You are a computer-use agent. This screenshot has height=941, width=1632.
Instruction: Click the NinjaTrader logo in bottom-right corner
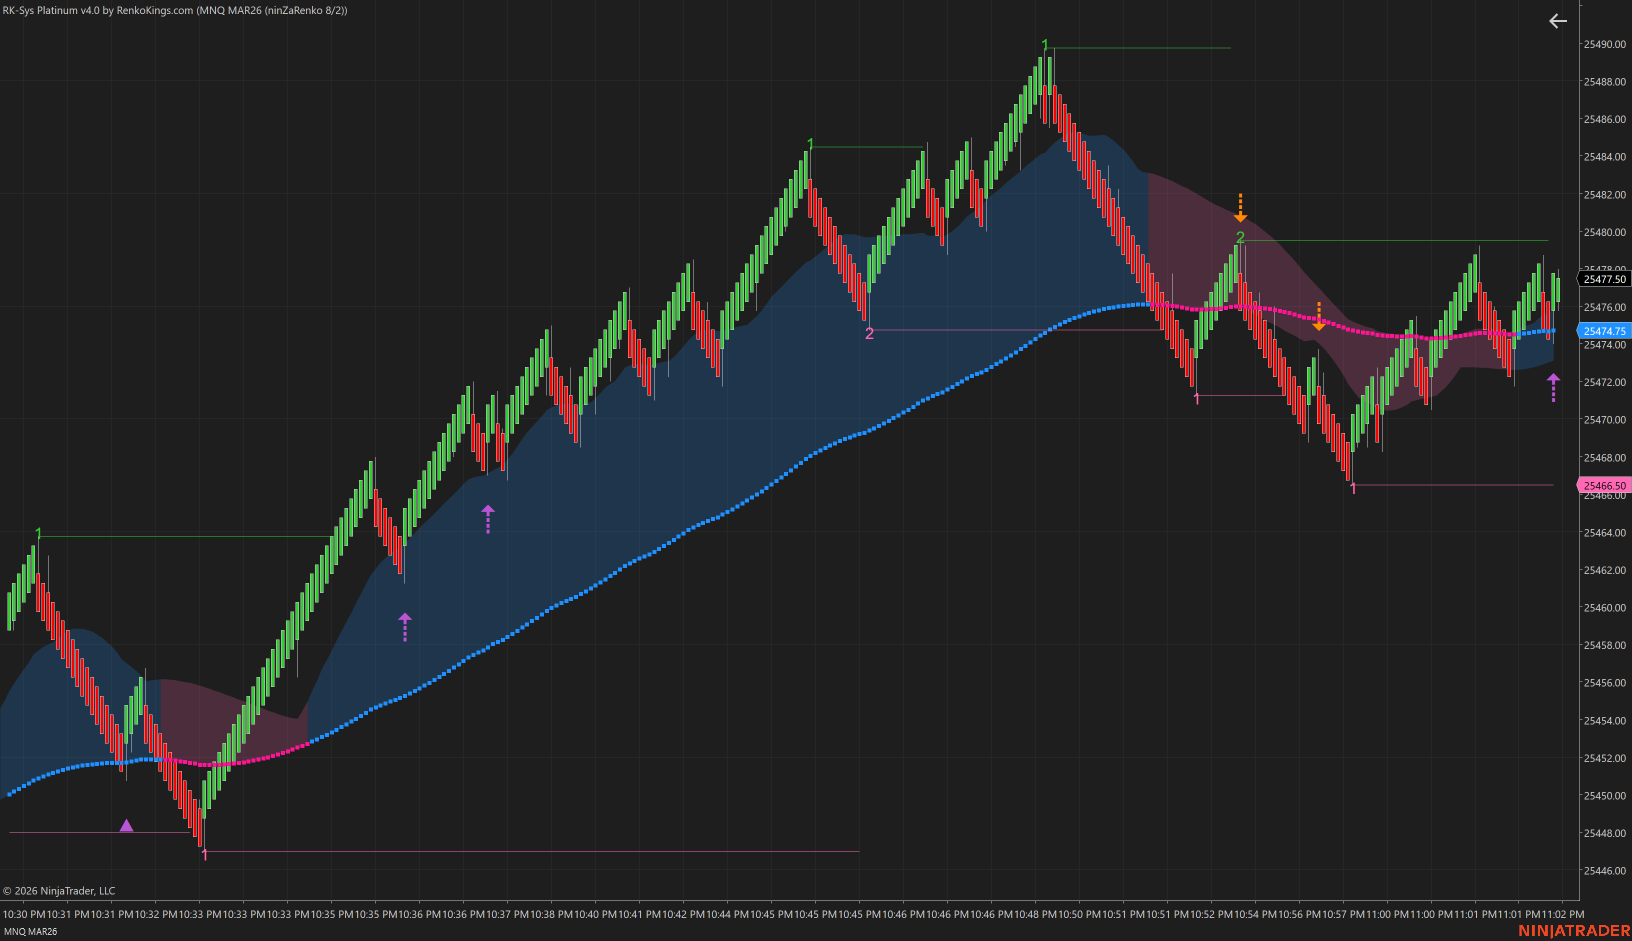[x=1573, y=931]
